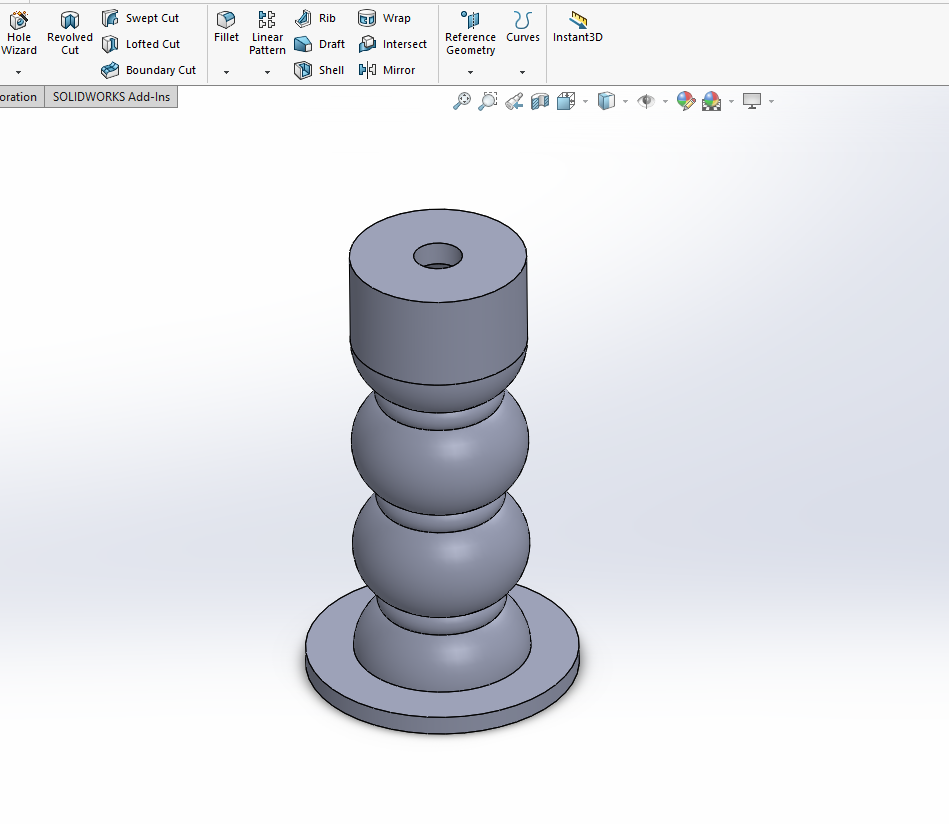The image size is (949, 824).
Task: Select the Revolved Cut tool
Action: point(70,34)
